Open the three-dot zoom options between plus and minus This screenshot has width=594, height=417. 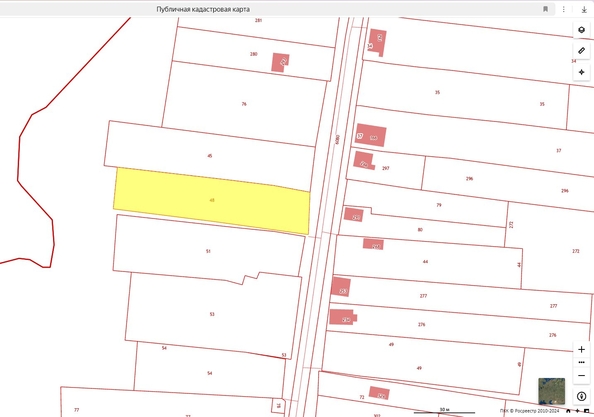(x=581, y=362)
